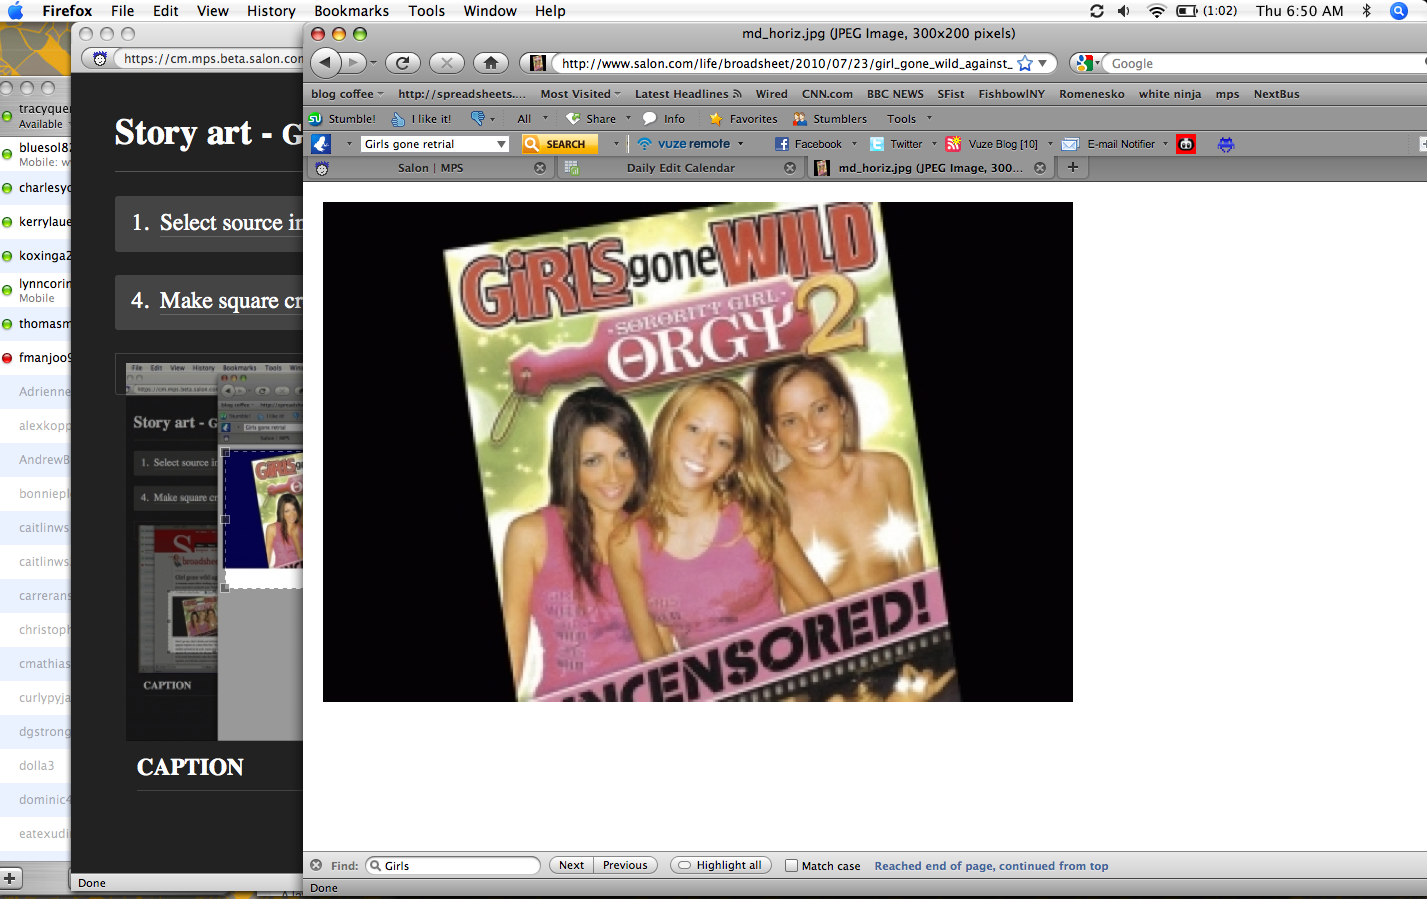Click the red panda toolbar icon
The width and height of the screenshot is (1427, 899).
click(x=1186, y=144)
